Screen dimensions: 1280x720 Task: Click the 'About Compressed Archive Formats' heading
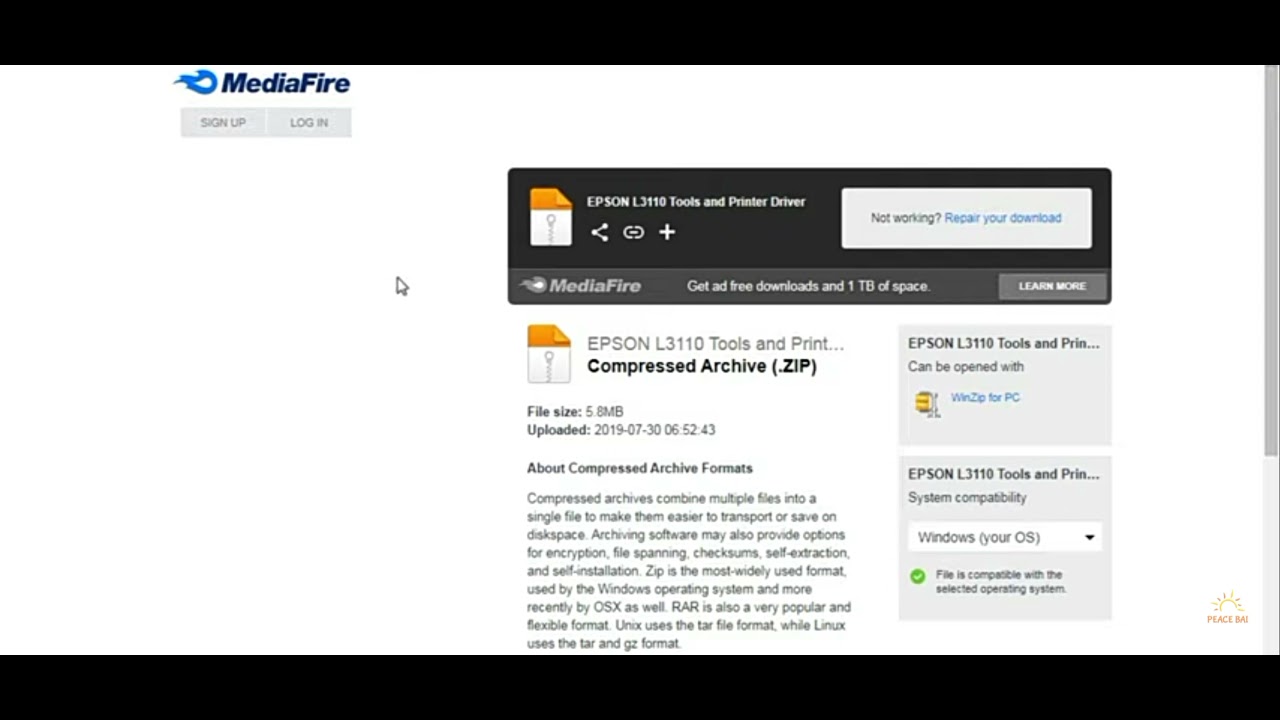[640, 468]
